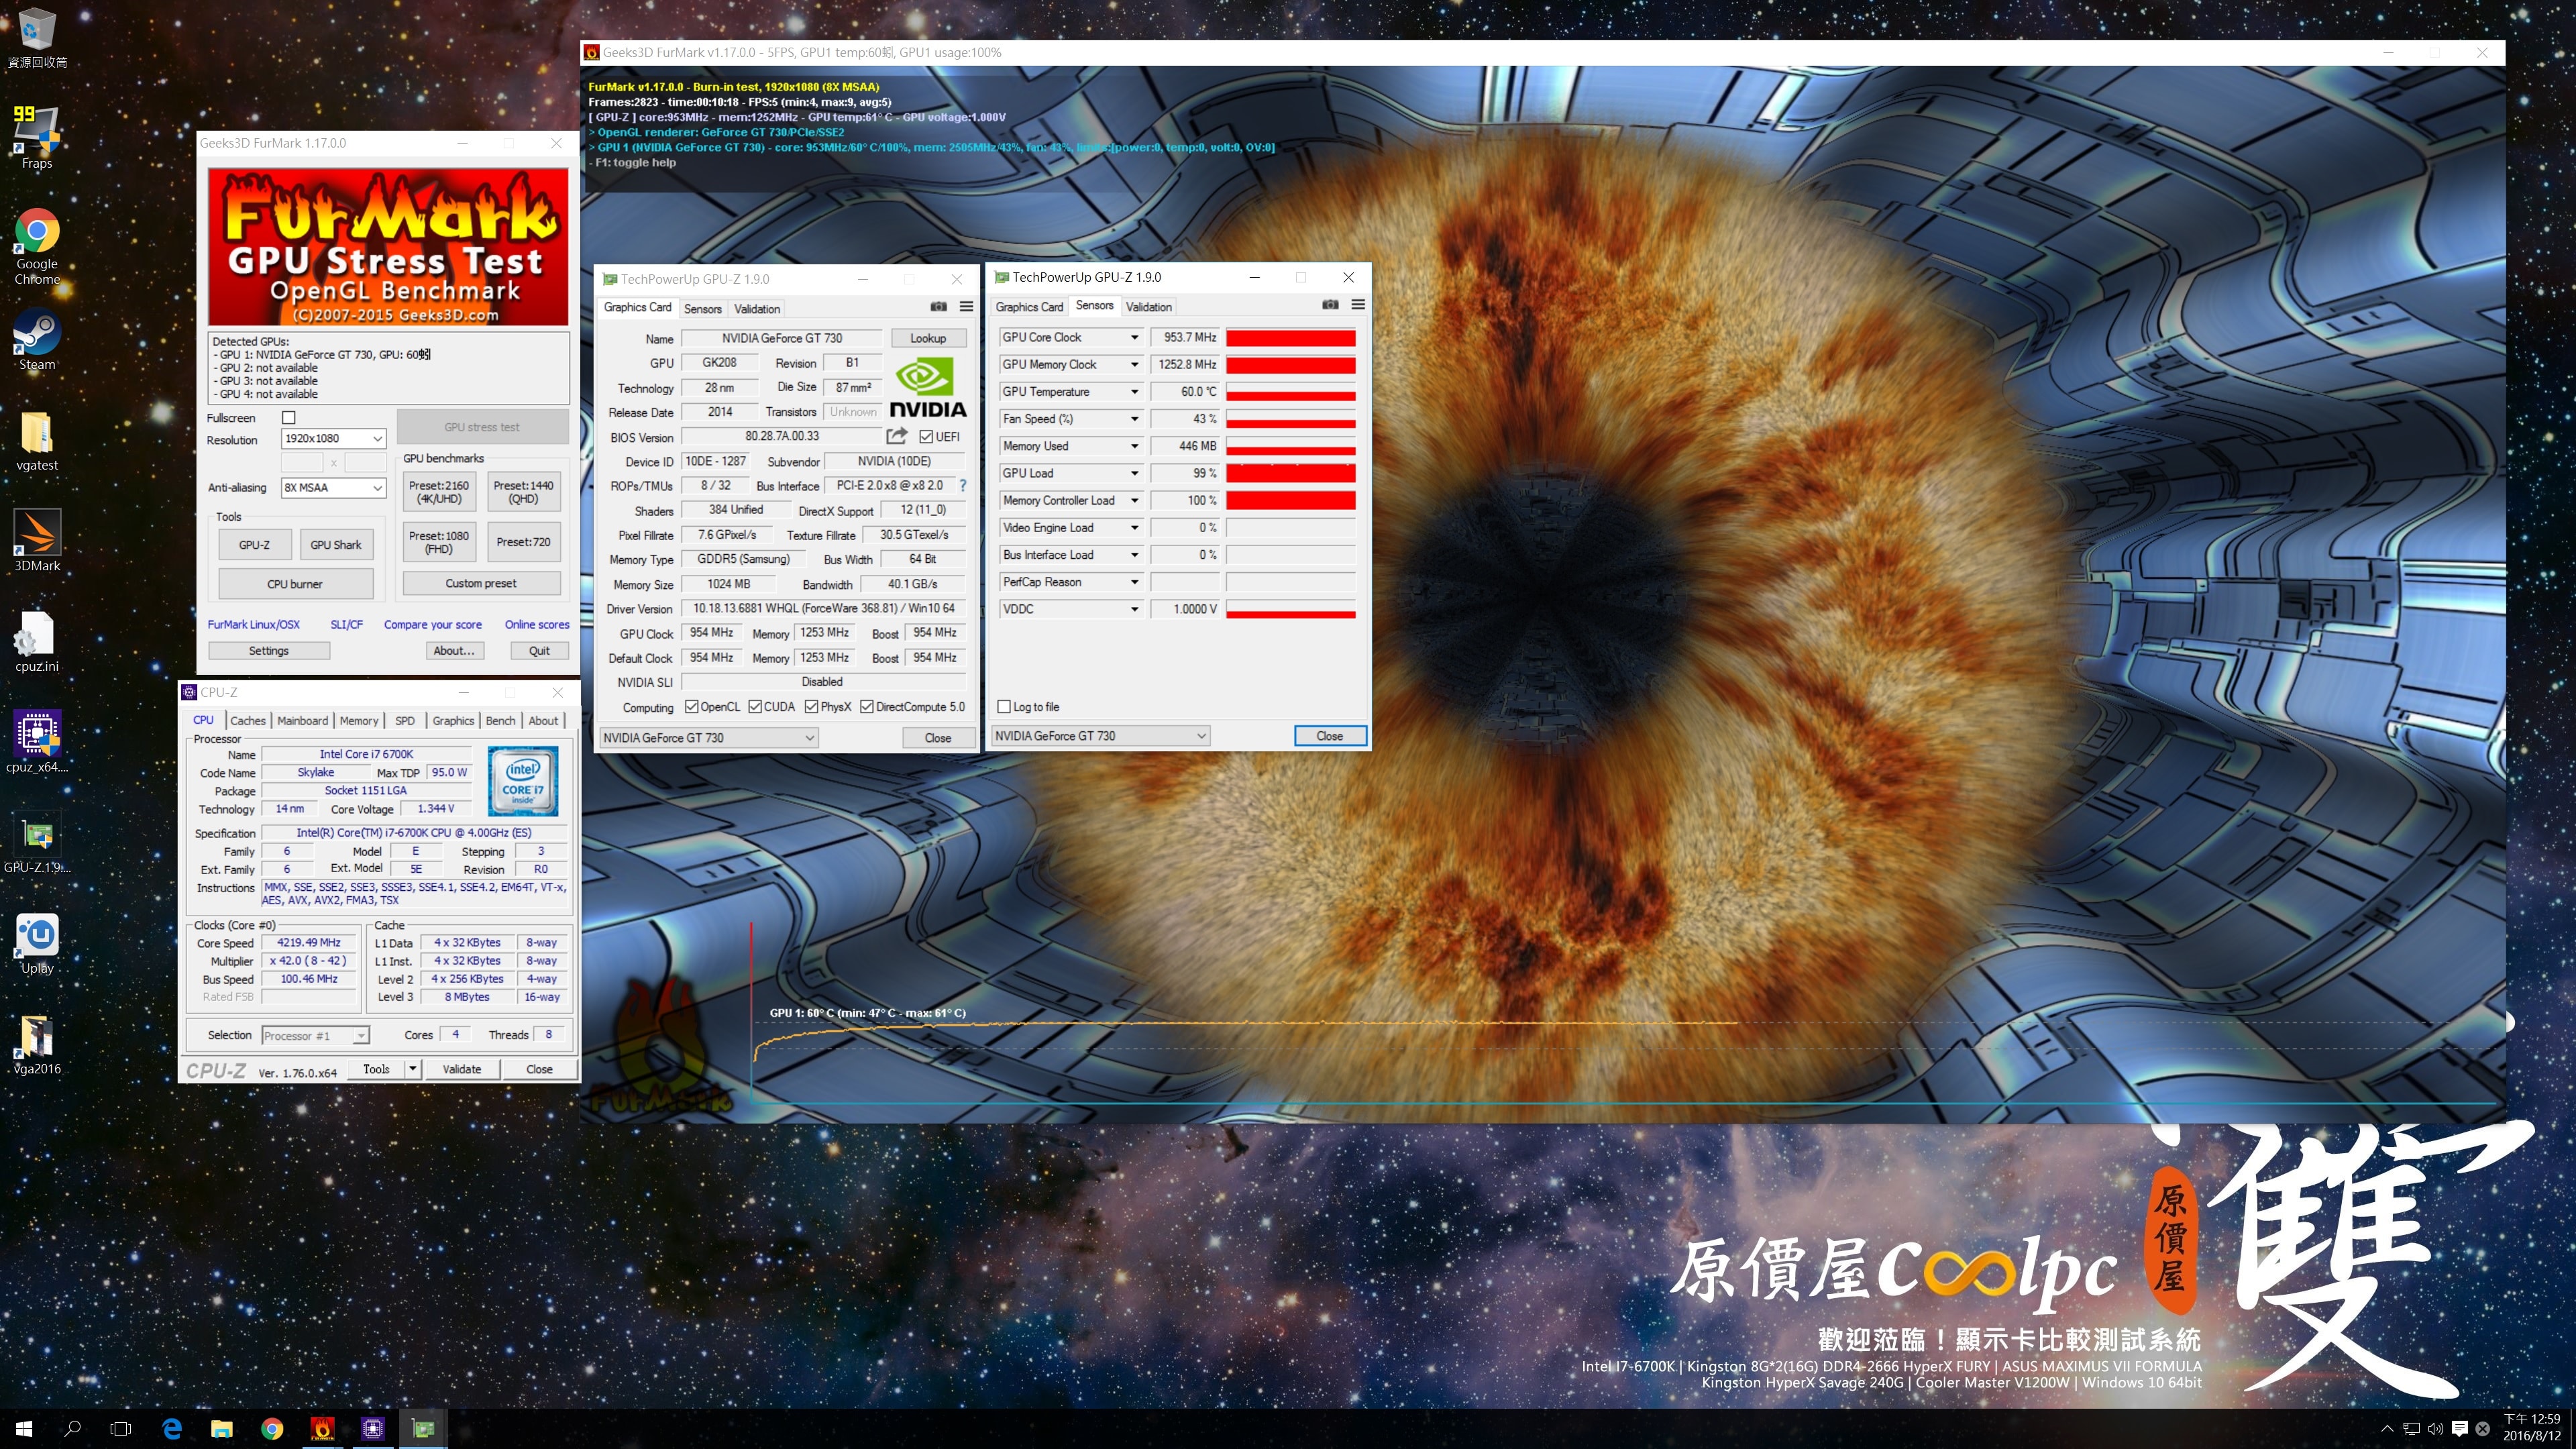The height and width of the screenshot is (1449, 2576).
Task: Switch to CPU-Z taskbar icon
Action: coord(372,1428)
